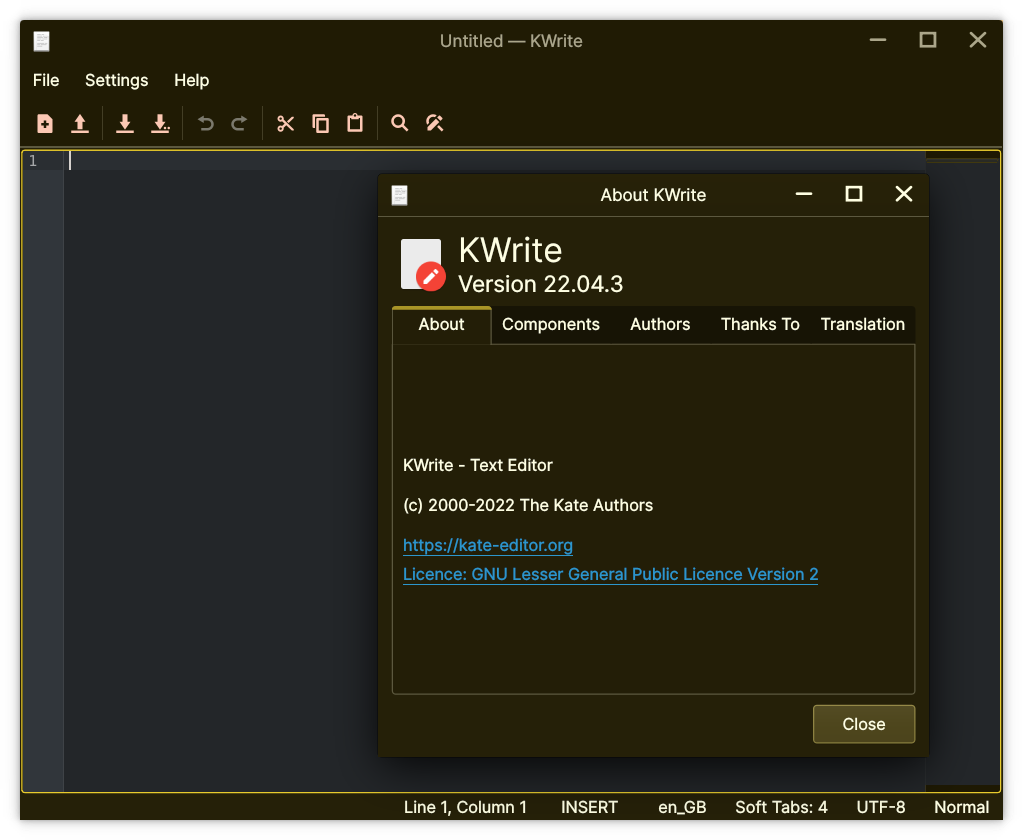The image size is (1023, 840).
Task: Click the Open file upload-arrow icon
Action: [x=80, y=123]
